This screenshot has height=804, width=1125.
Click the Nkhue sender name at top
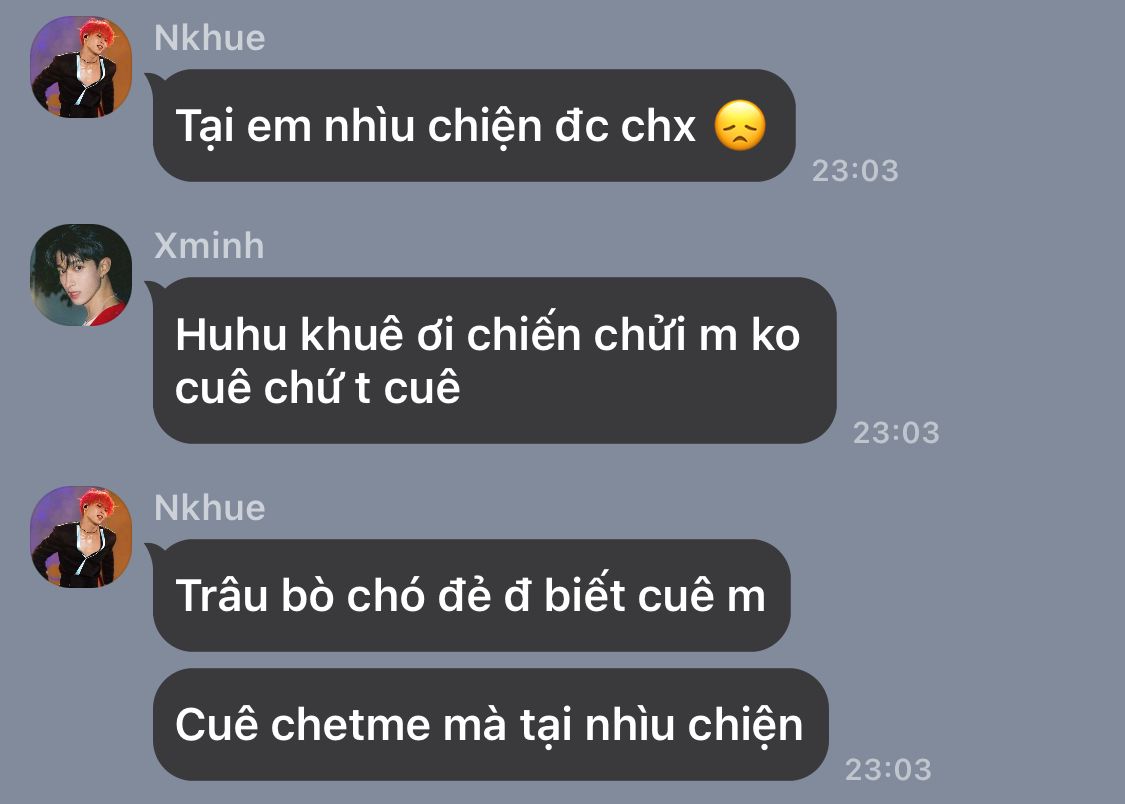pos(210,38)
